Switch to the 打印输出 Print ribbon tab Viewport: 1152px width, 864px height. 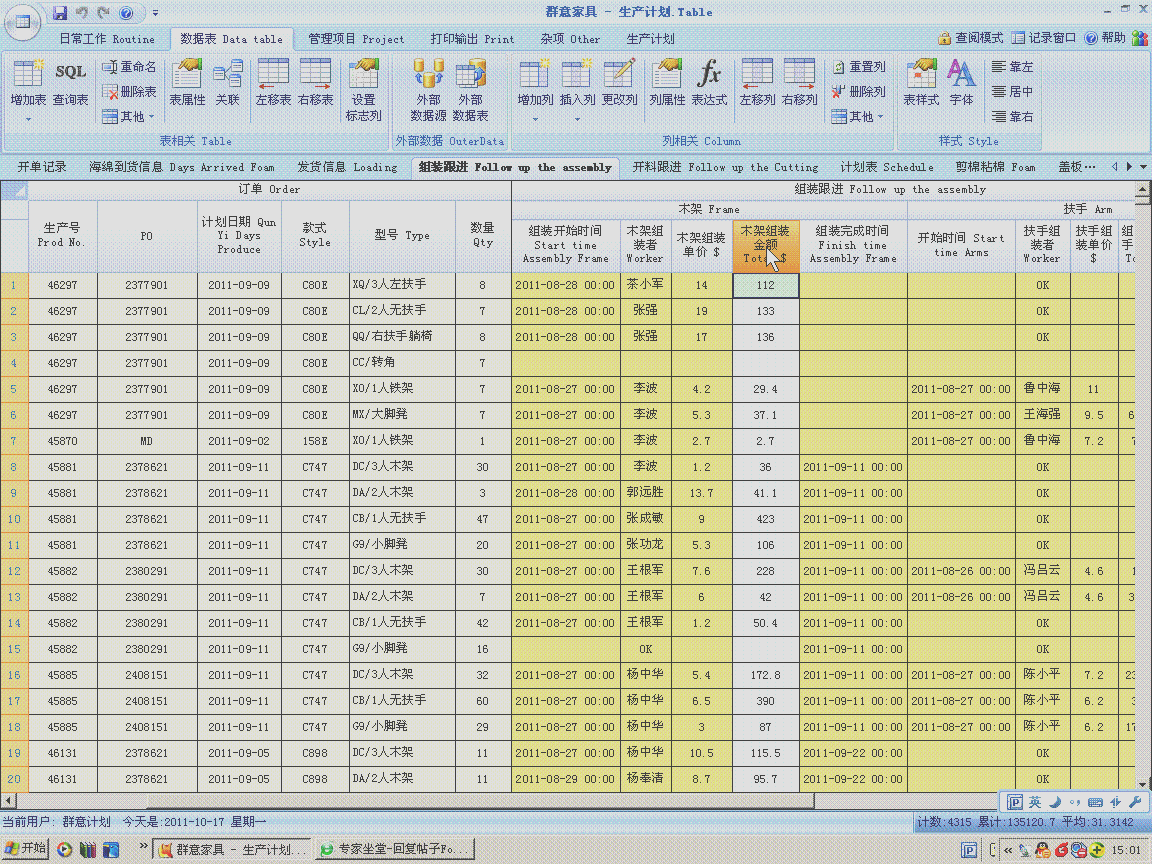tap(472, 39)
